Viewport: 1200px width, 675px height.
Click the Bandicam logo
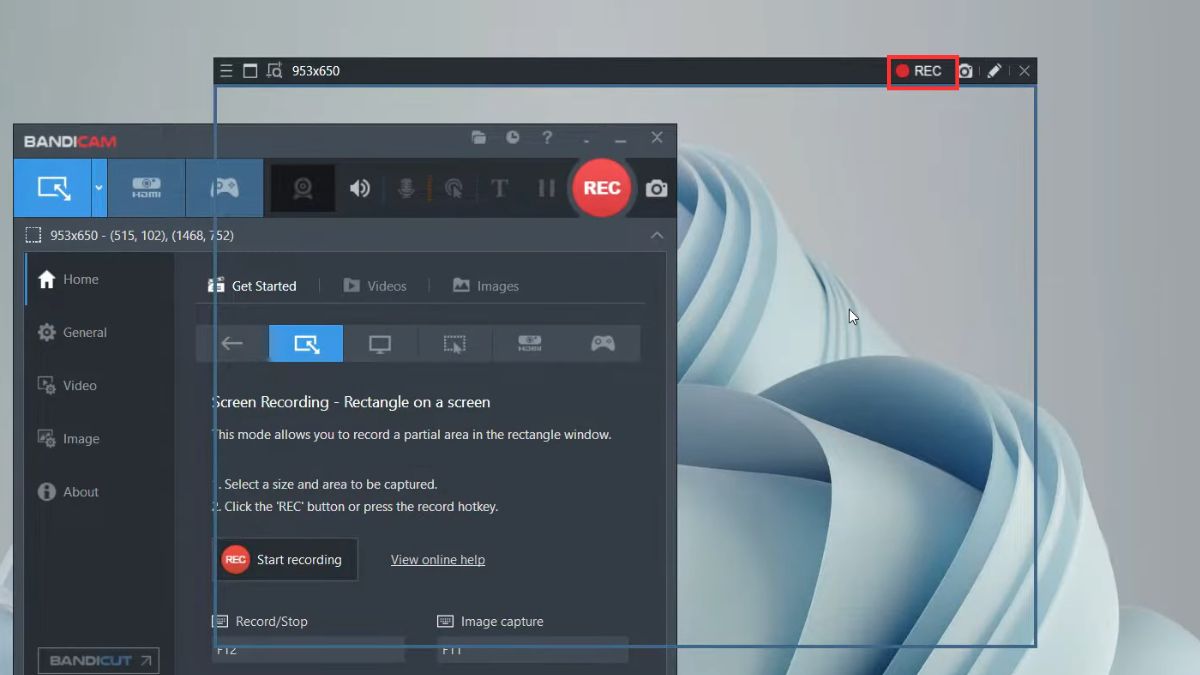pos(70,142)
